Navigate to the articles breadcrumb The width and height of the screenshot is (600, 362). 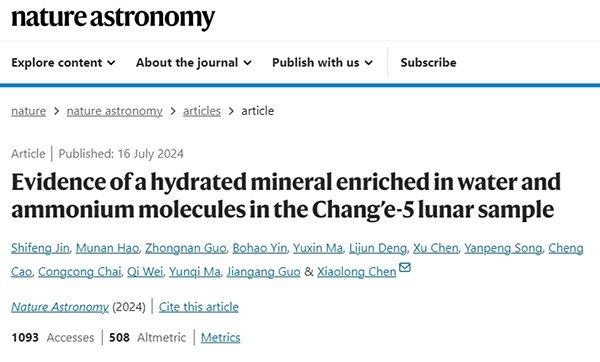point(202,111)
